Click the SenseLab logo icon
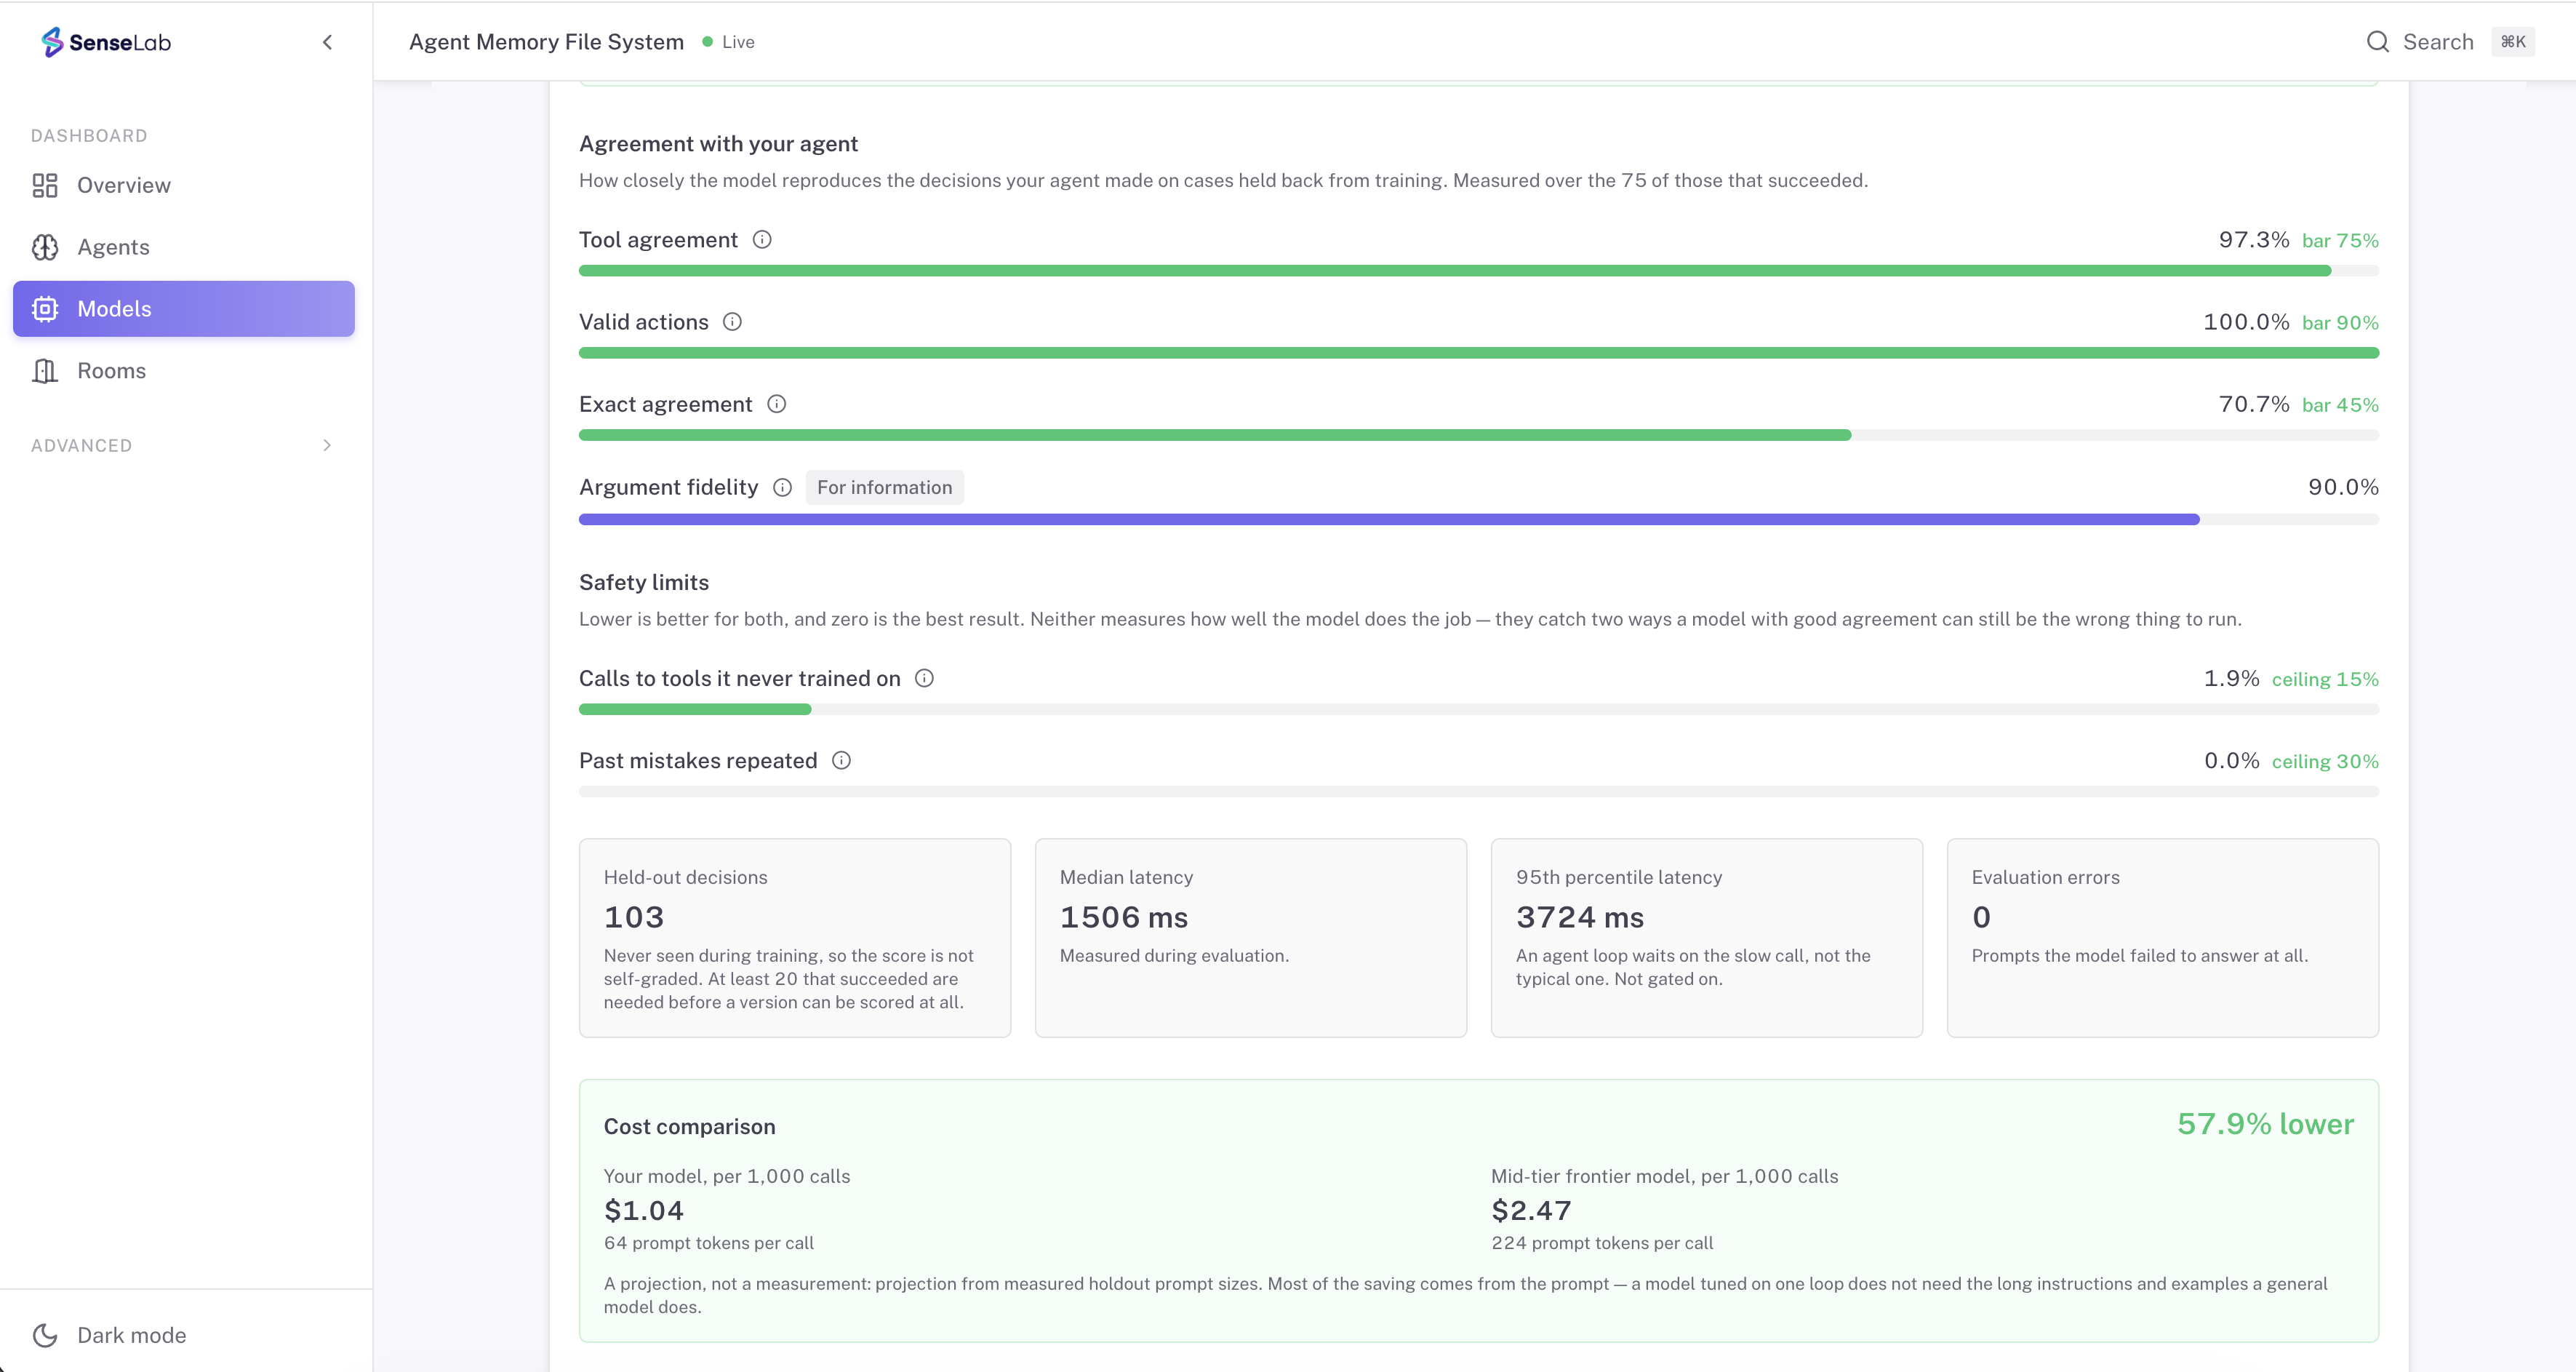2576x1372 pixels. (52, 42)
